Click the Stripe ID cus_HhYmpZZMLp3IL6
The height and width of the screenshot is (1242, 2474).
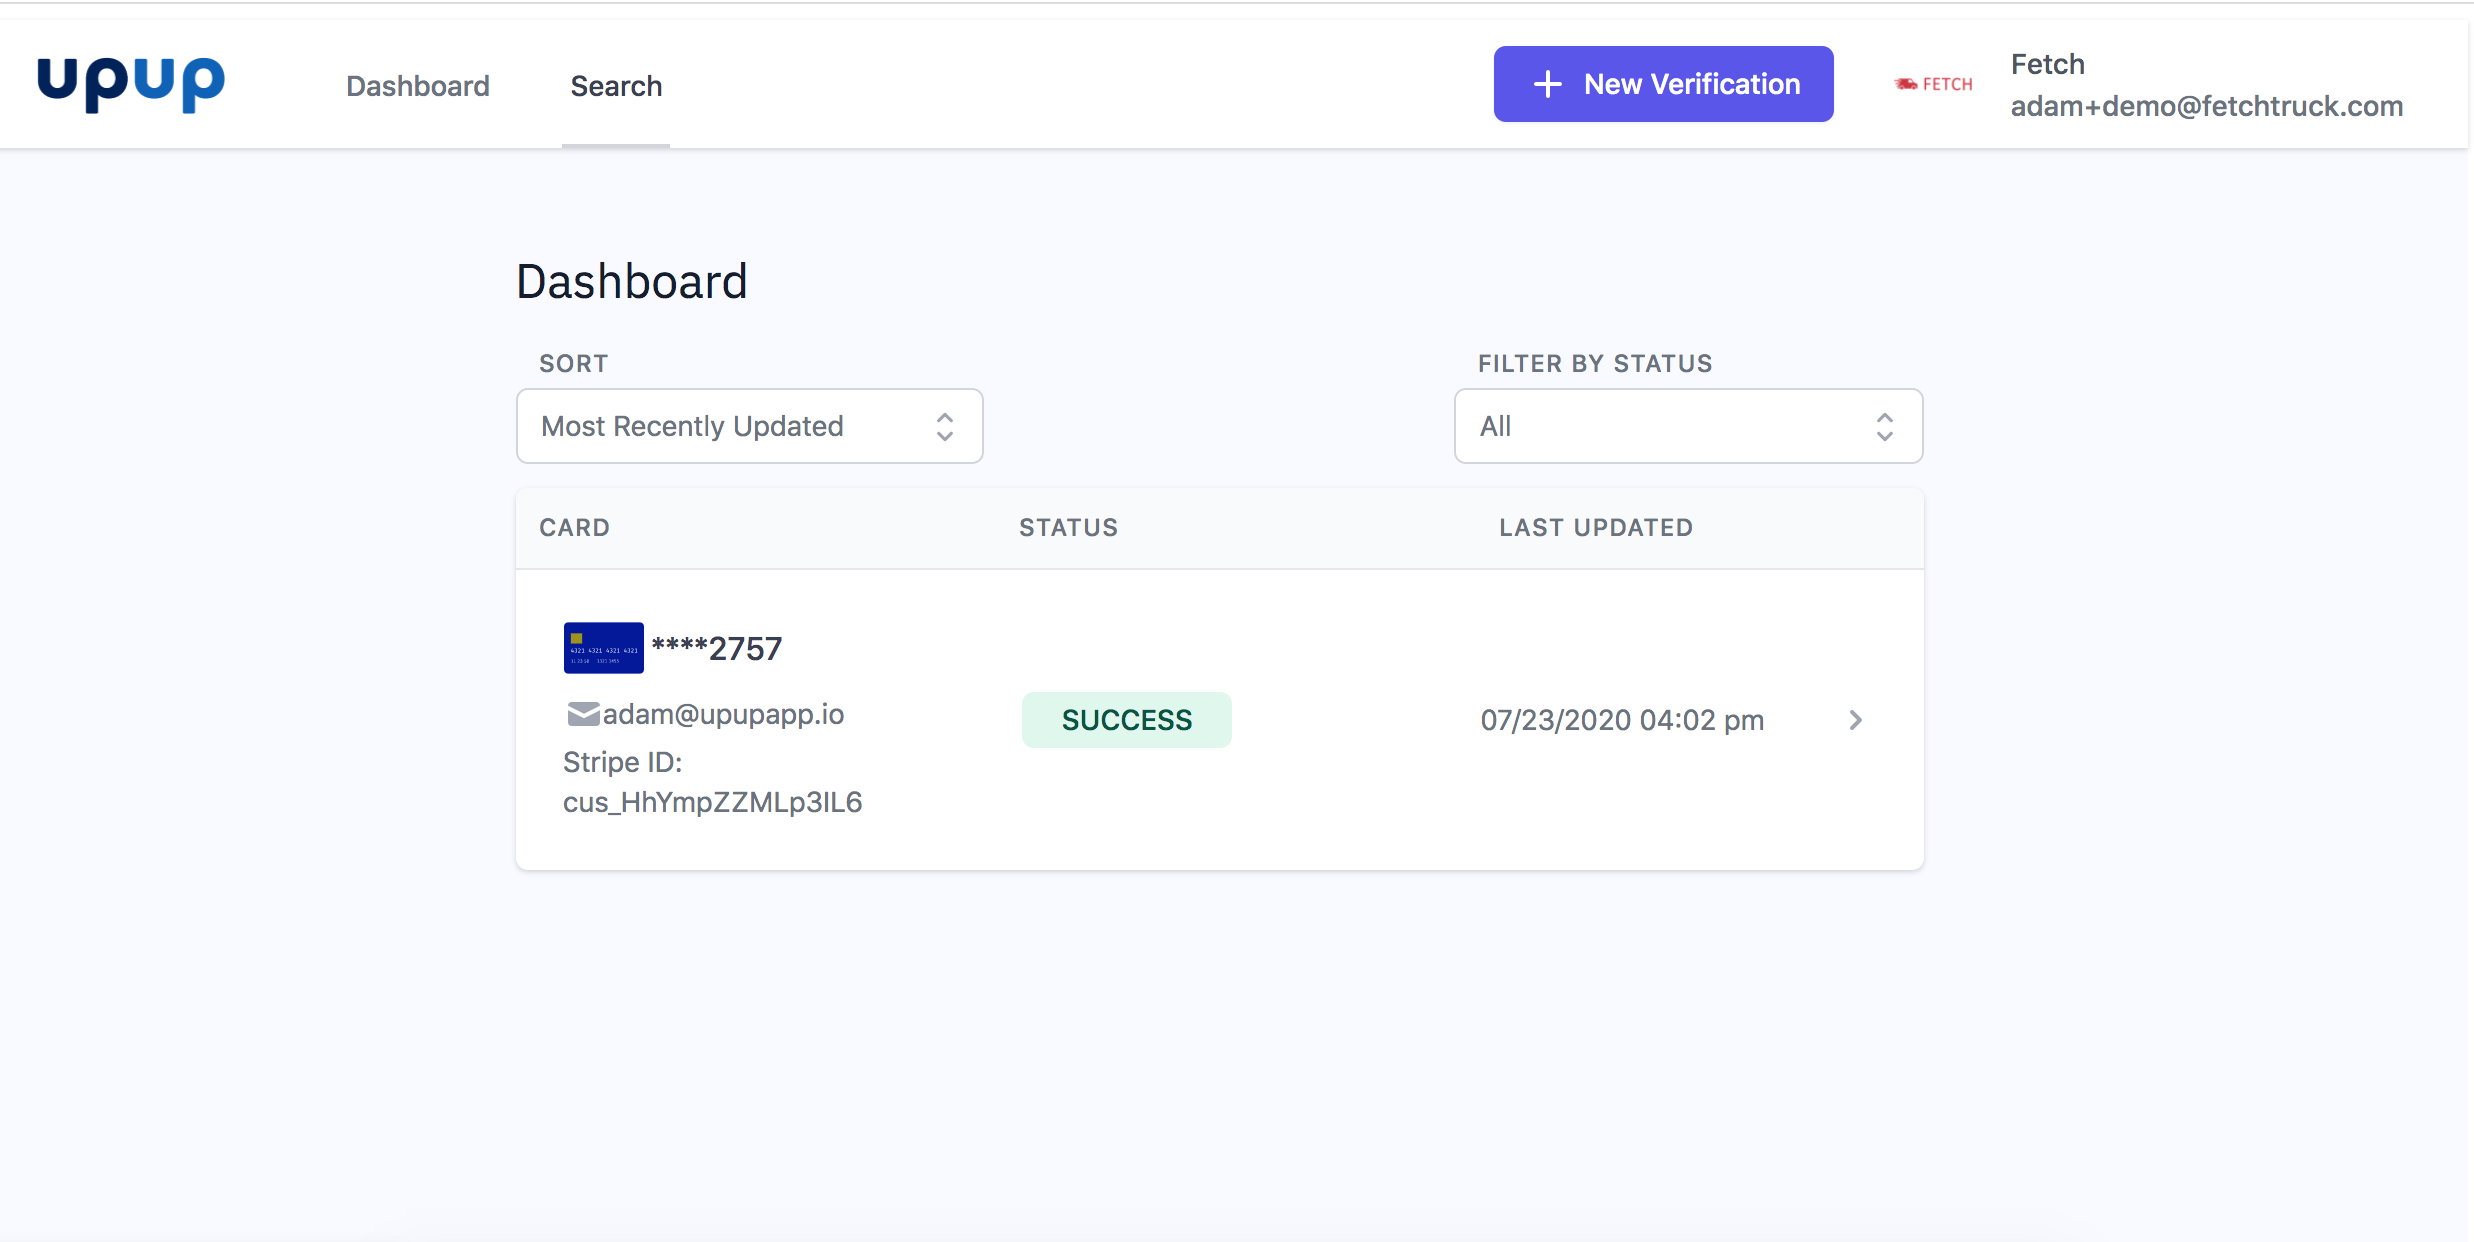[x=712, y=802]
